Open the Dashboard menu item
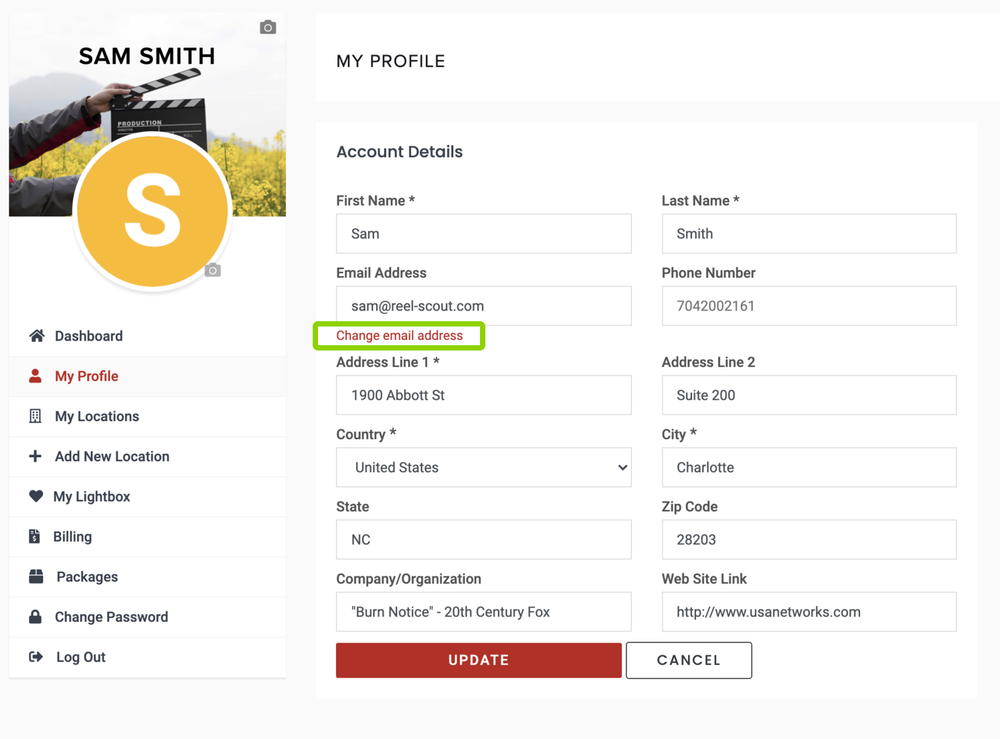The height and width of the screenshot is (739, 1000). point(88,336)
